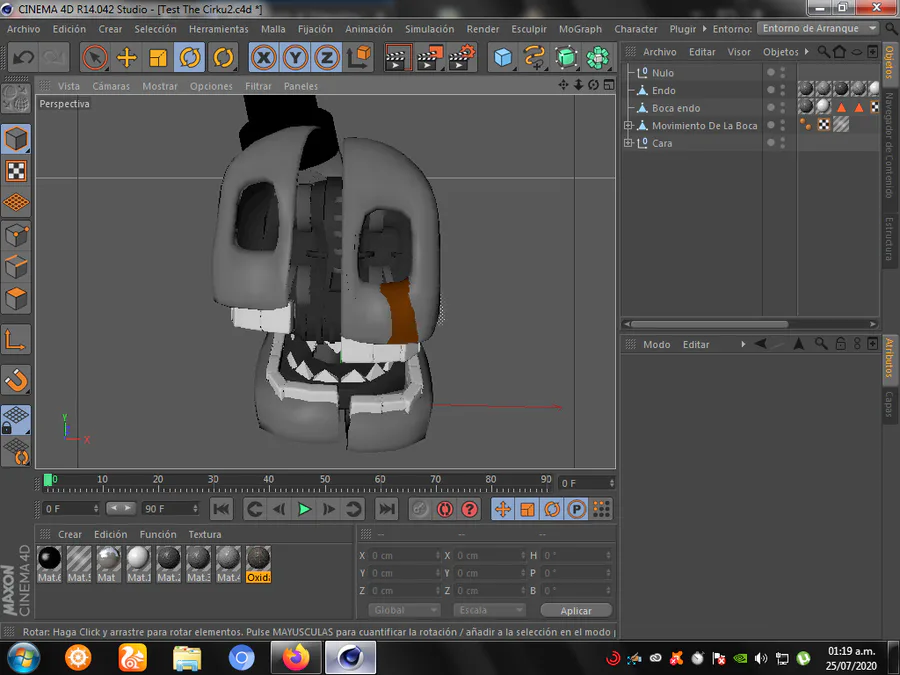Click the Aplicar button
Viewport: 900px width, 675px height.
[576, 610]
